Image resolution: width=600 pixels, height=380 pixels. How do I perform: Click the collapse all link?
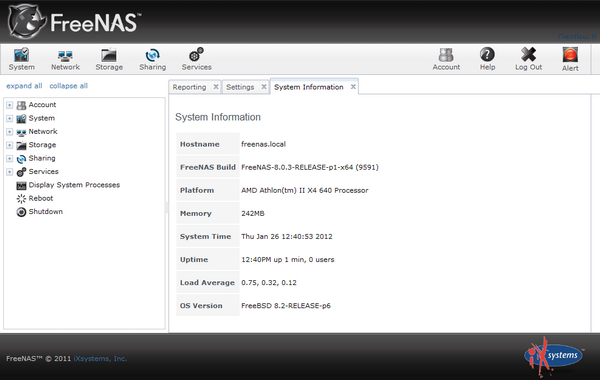pyautogui.click(x=68, y=86)
